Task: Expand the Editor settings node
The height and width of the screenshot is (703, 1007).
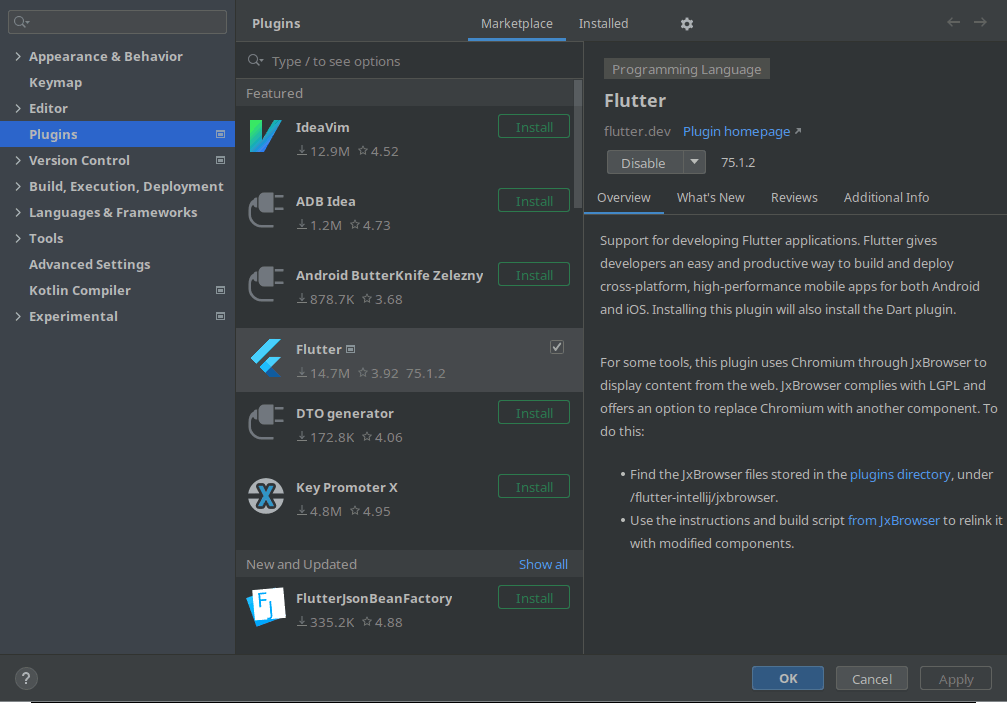Action: click(x=18, y=108)
